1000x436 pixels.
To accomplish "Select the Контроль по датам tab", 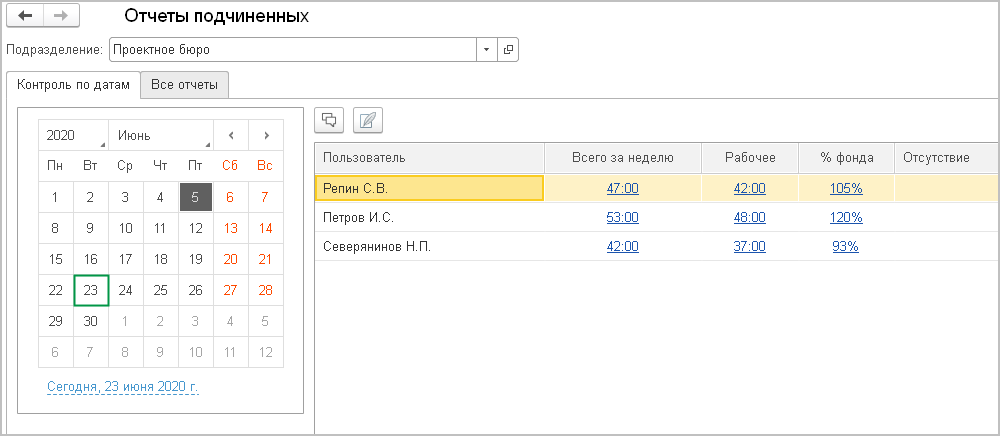I will 74,85.
